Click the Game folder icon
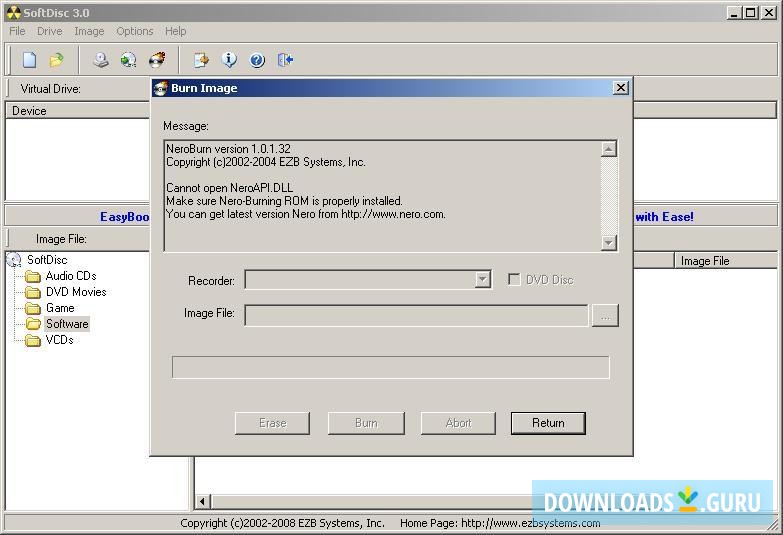The width and height of the screenshot is (783, 535). click(33, 308)
